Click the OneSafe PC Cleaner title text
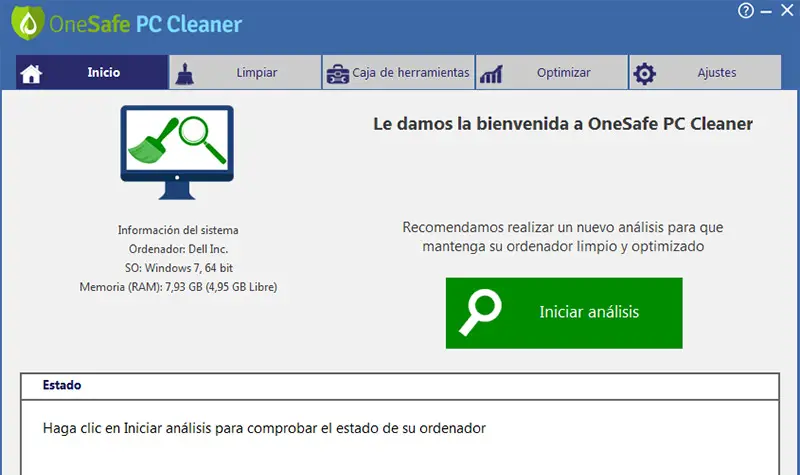 (145, 24)
